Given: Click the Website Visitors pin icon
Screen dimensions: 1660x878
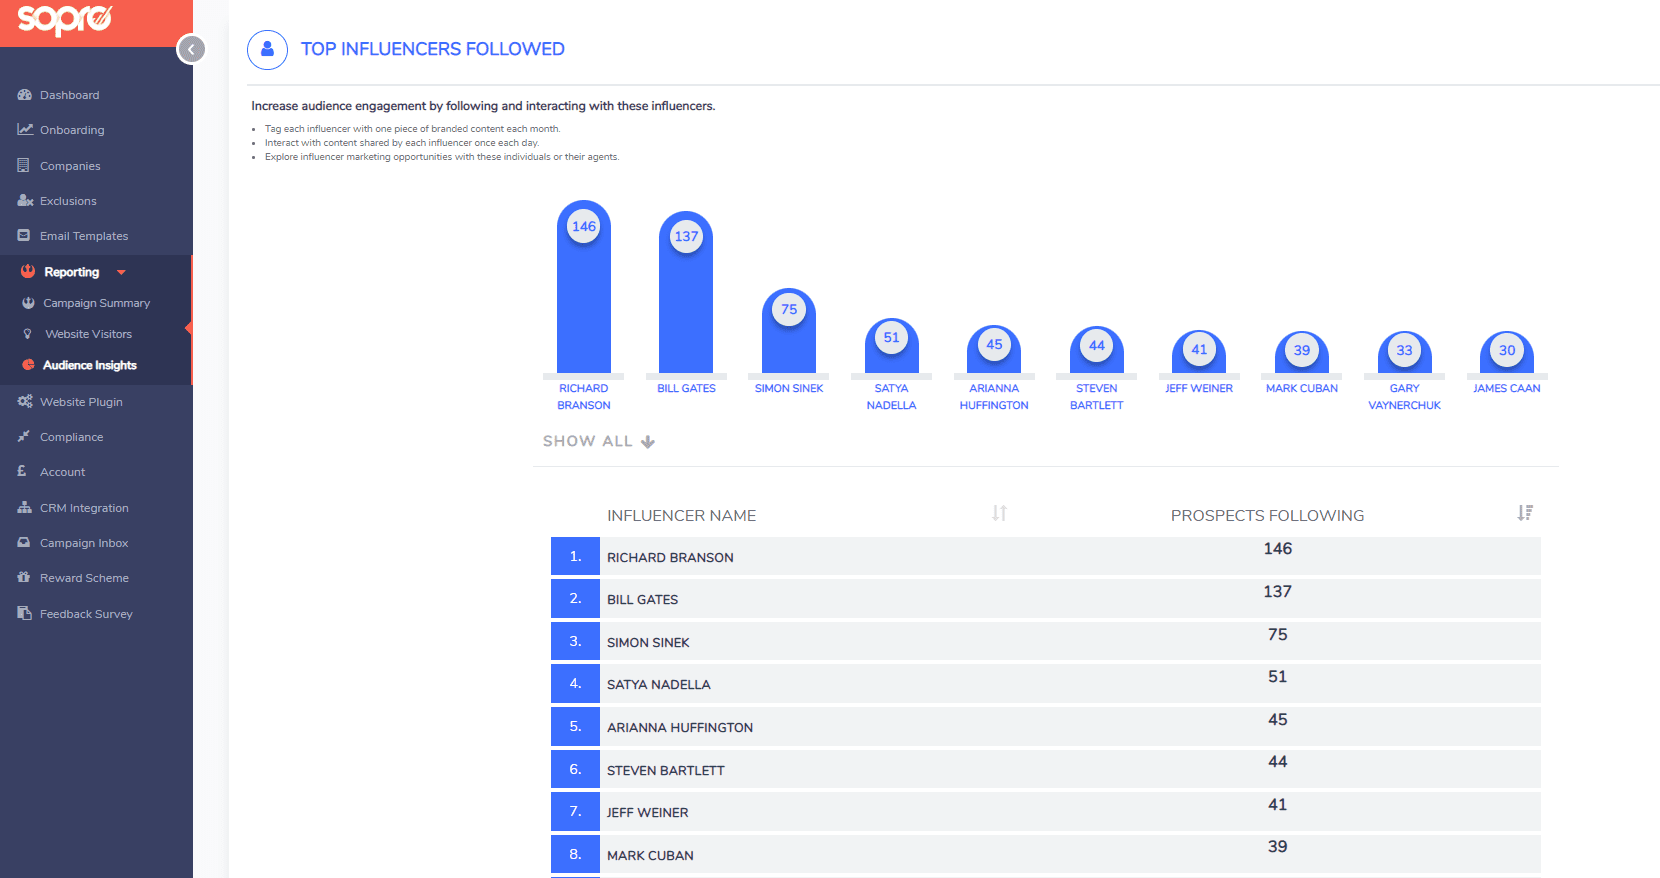Looking at the screenshot, I should point(28,334).
